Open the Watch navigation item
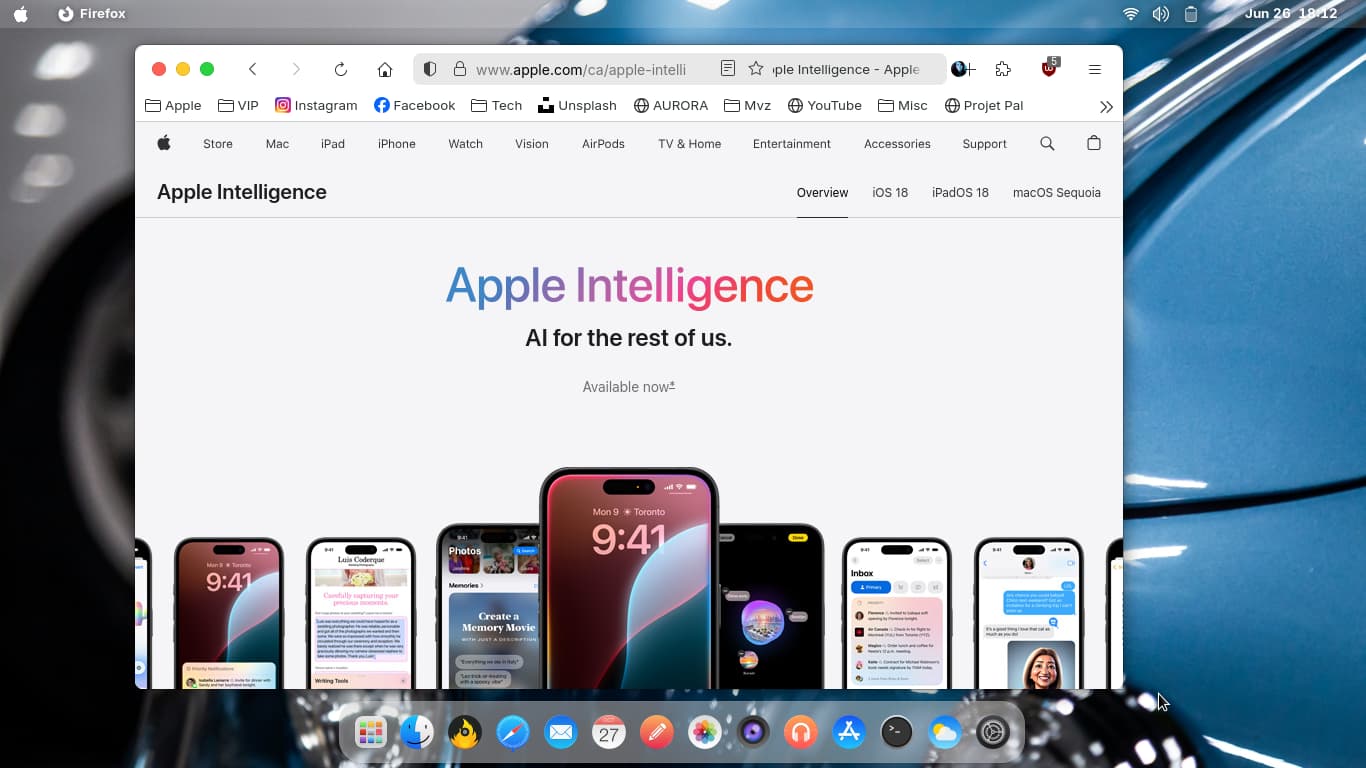Viewport: 1366px width, 768px height. (466, 144)
